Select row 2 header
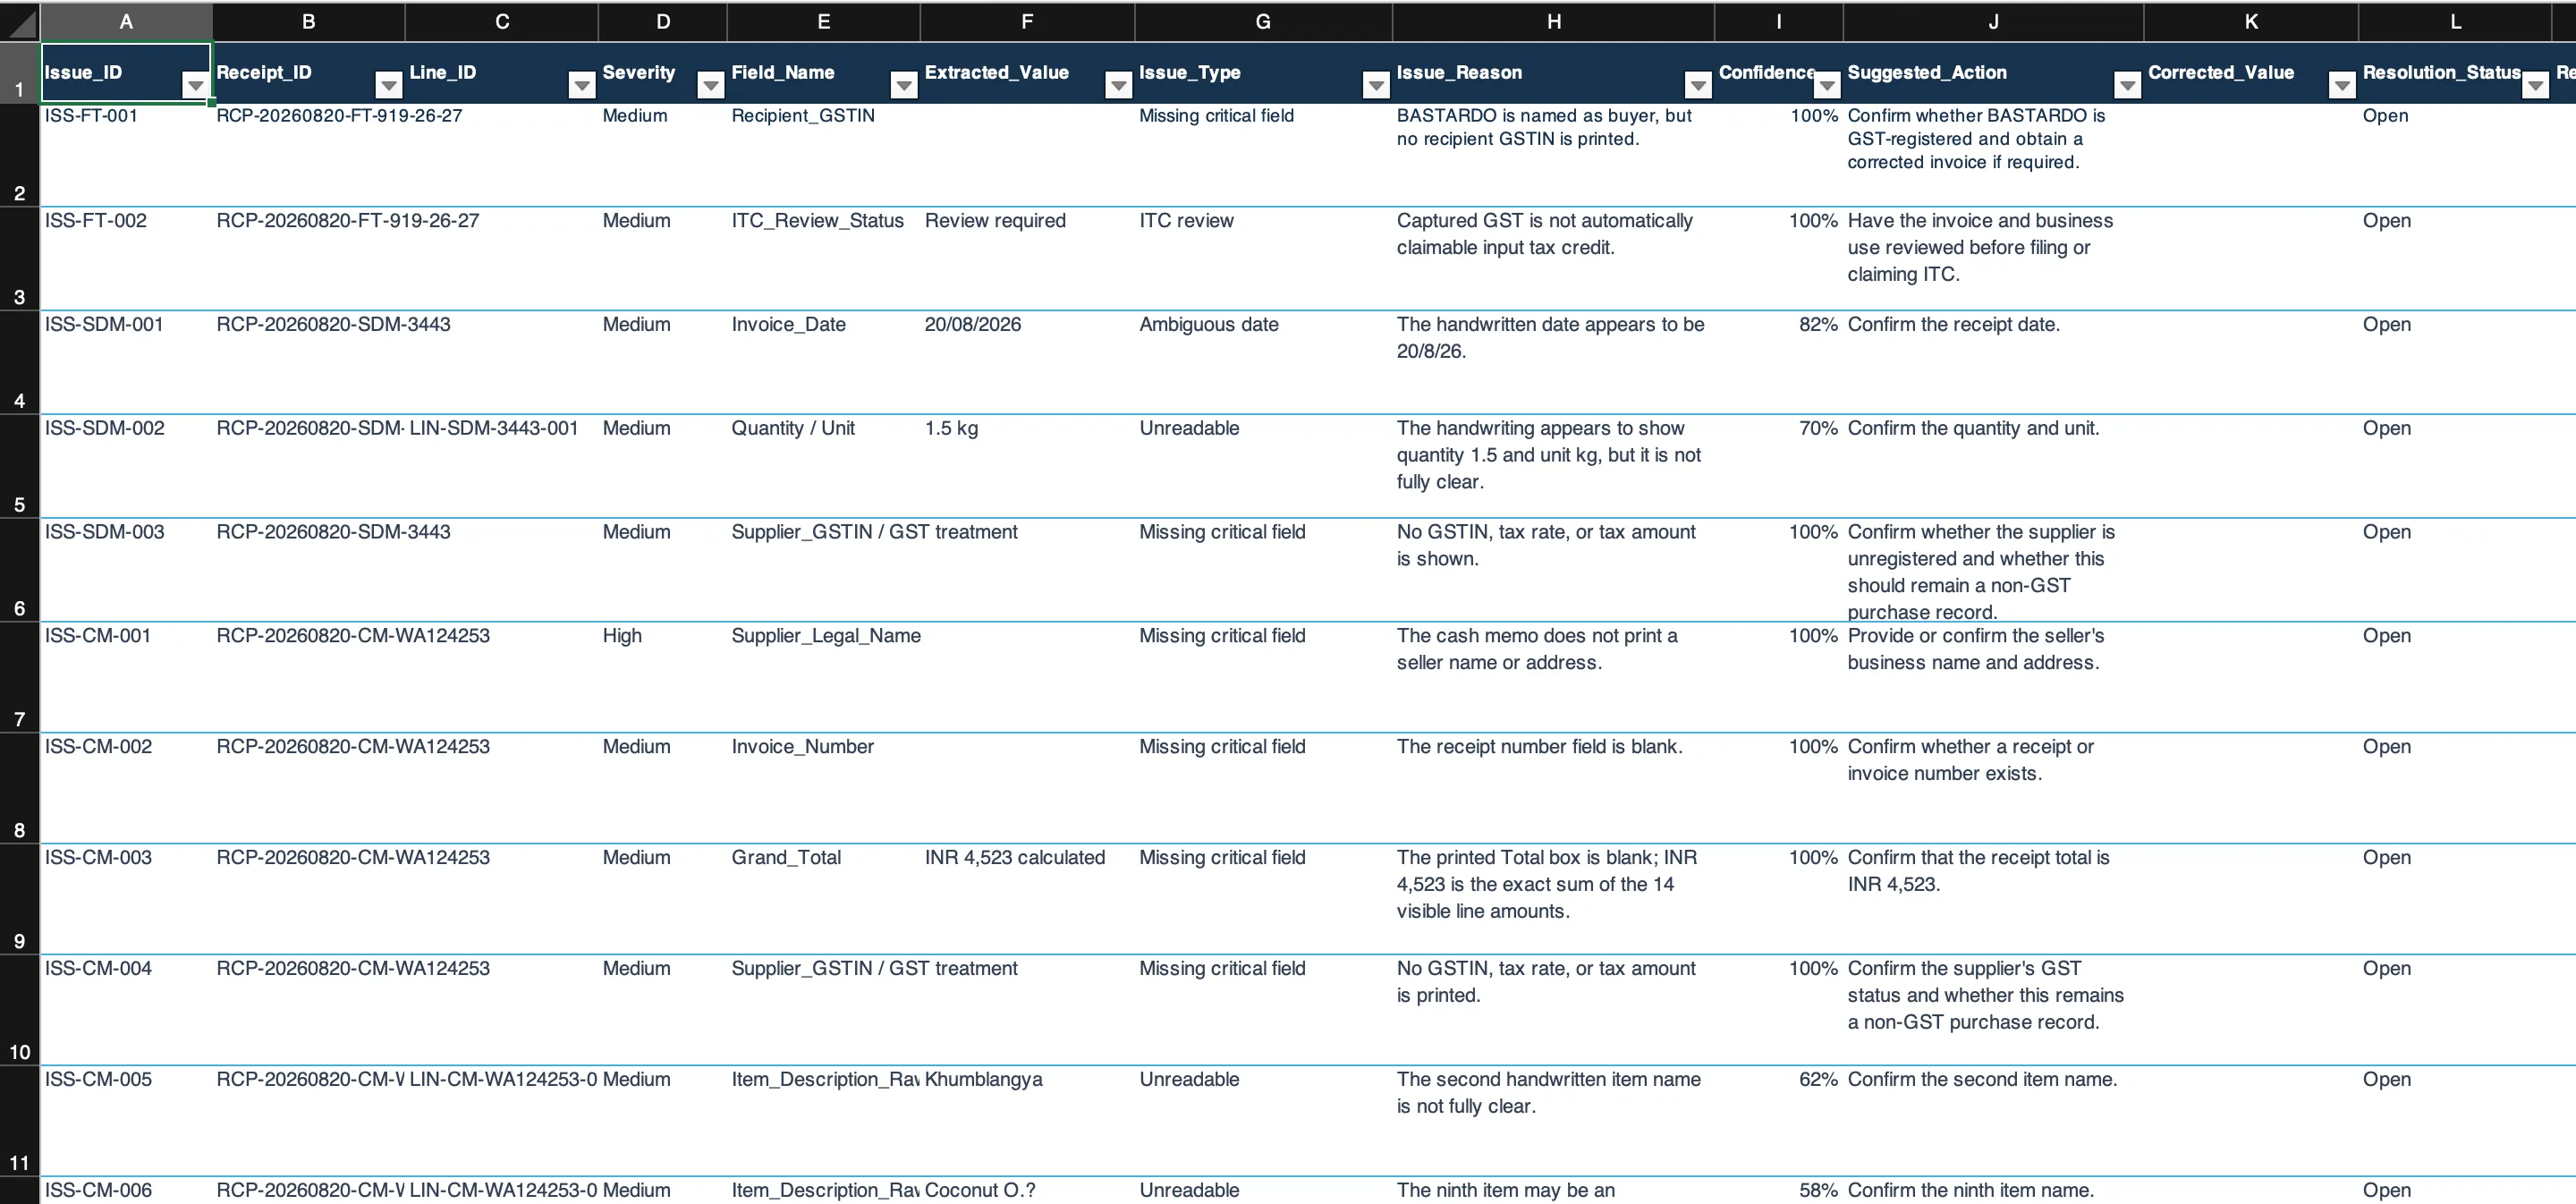Screen dimensions: 2576x1204 point(19,155)
